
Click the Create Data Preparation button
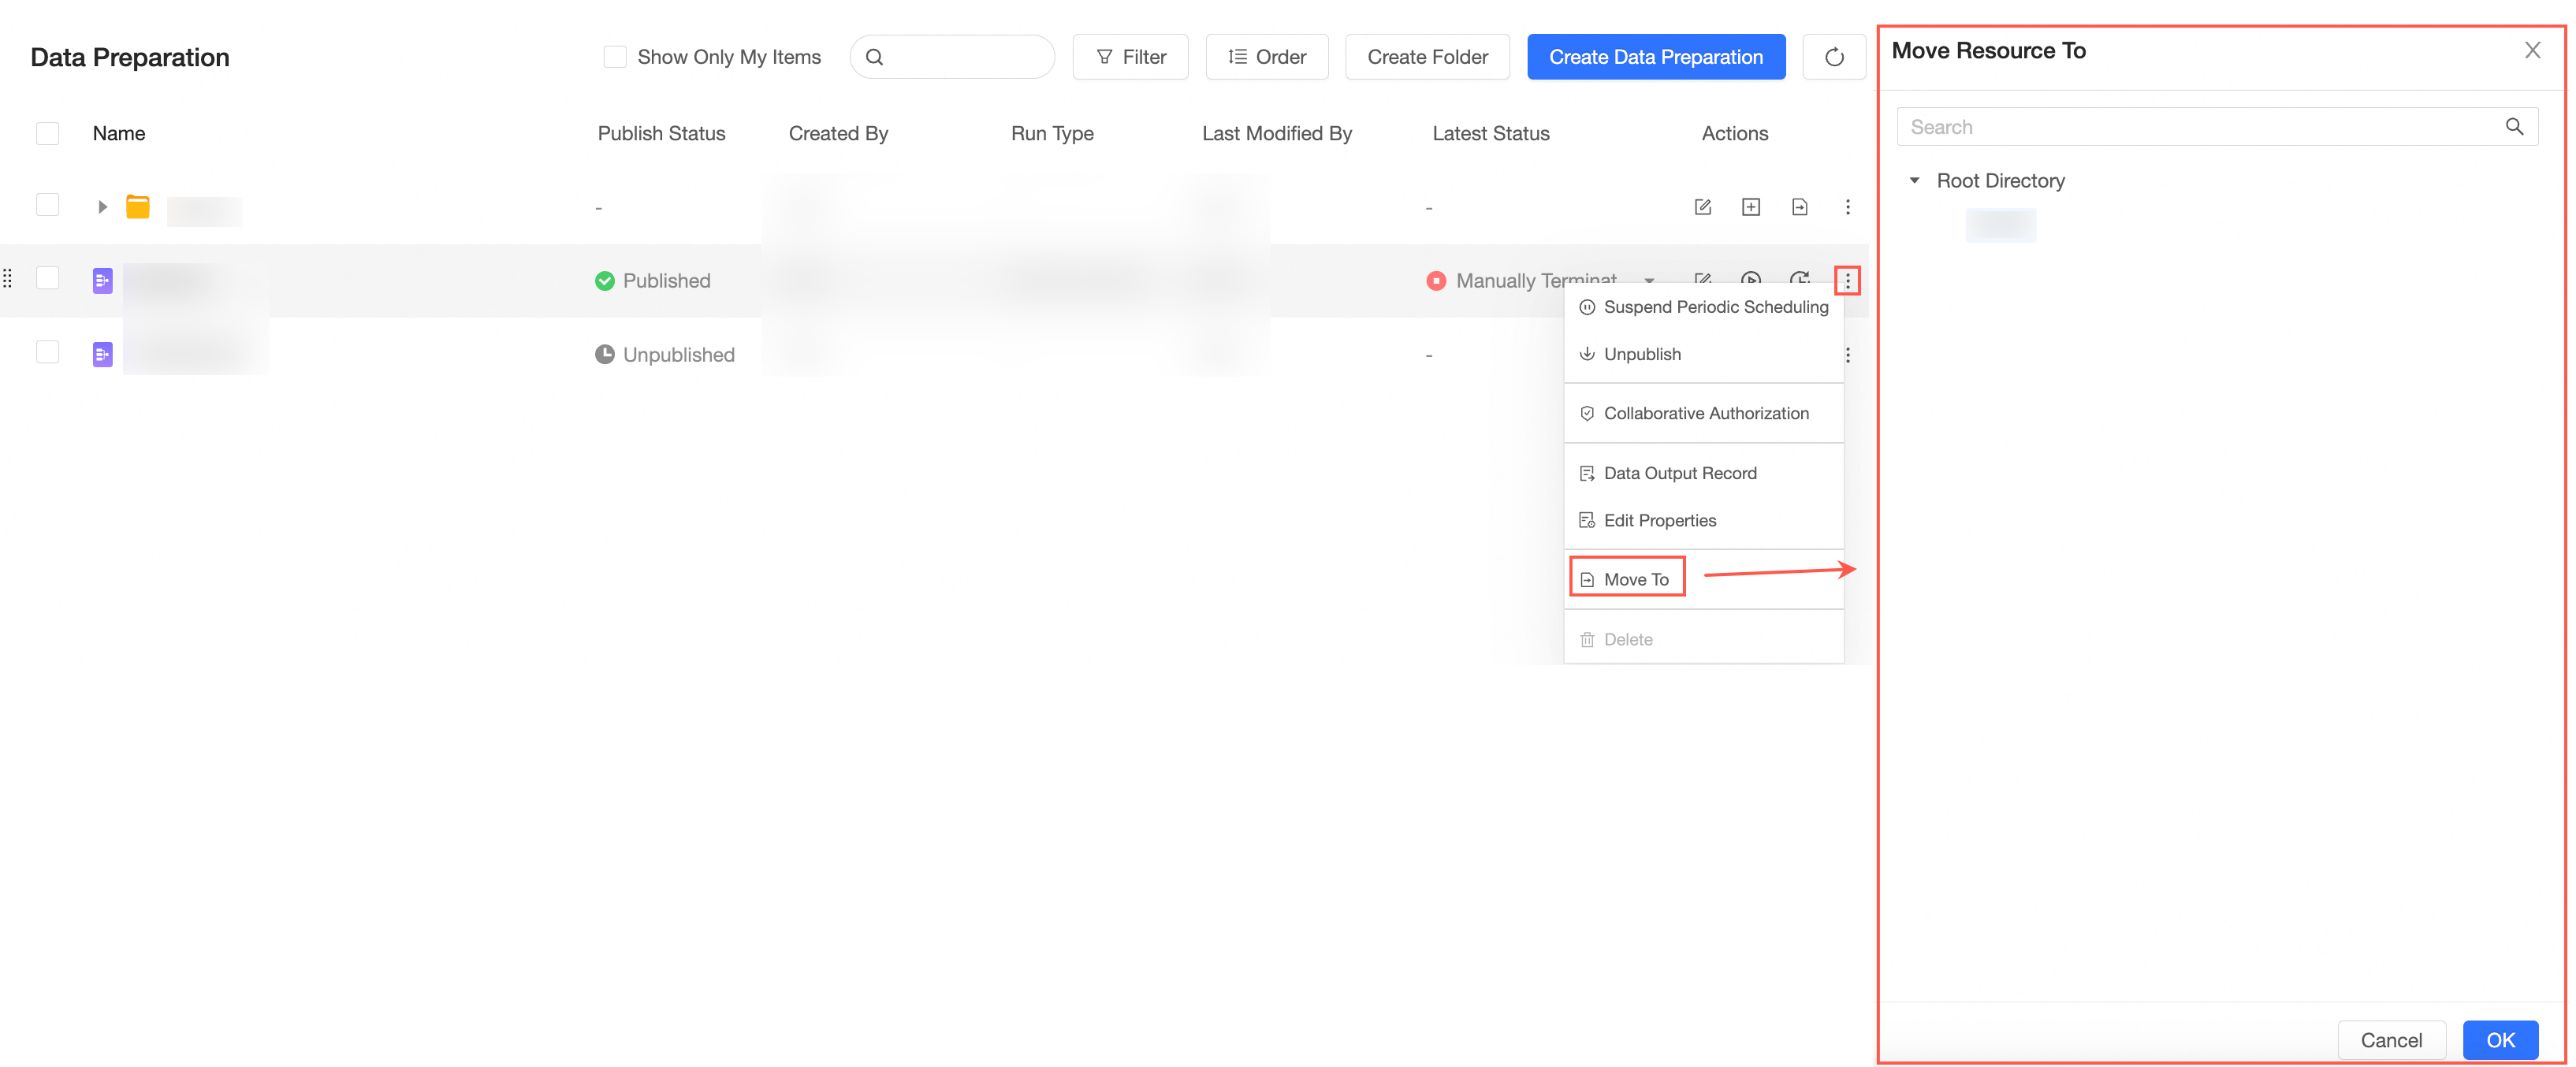(x=1655, y=57)
